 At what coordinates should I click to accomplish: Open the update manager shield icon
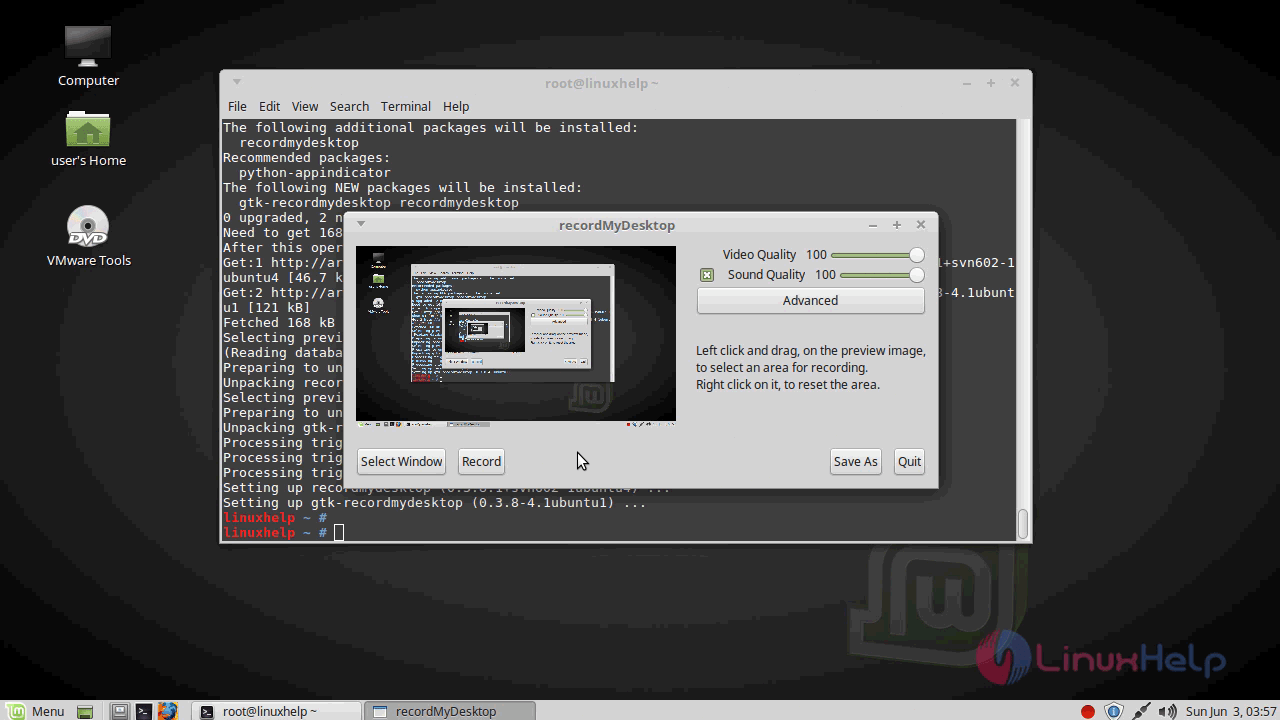pos(1114,712)
